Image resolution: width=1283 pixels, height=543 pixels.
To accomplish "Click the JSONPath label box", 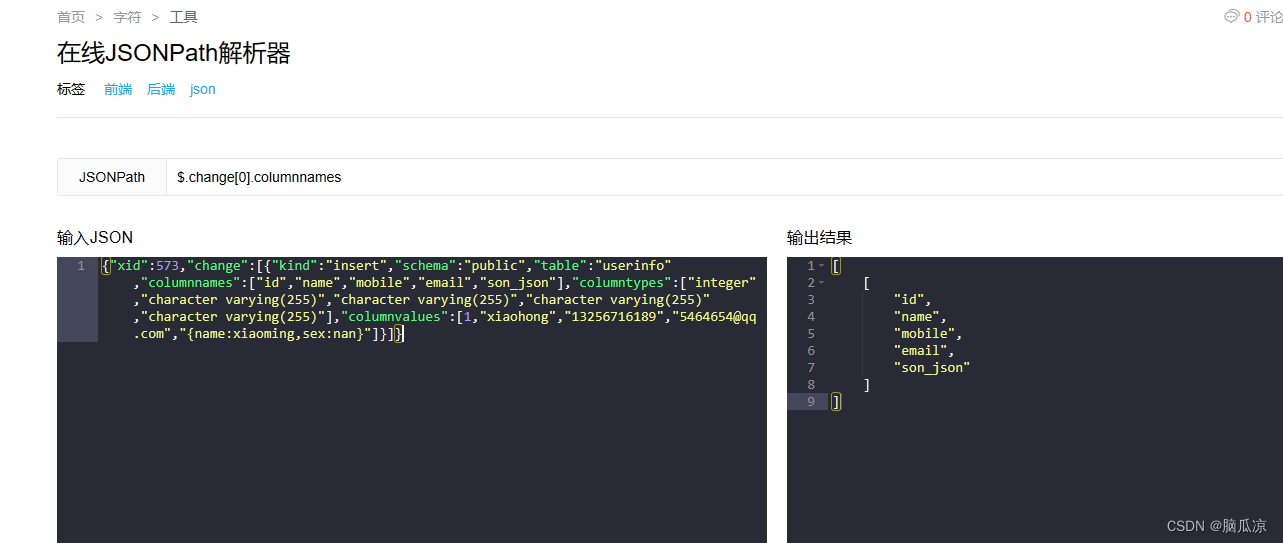I will click(112, 177).
